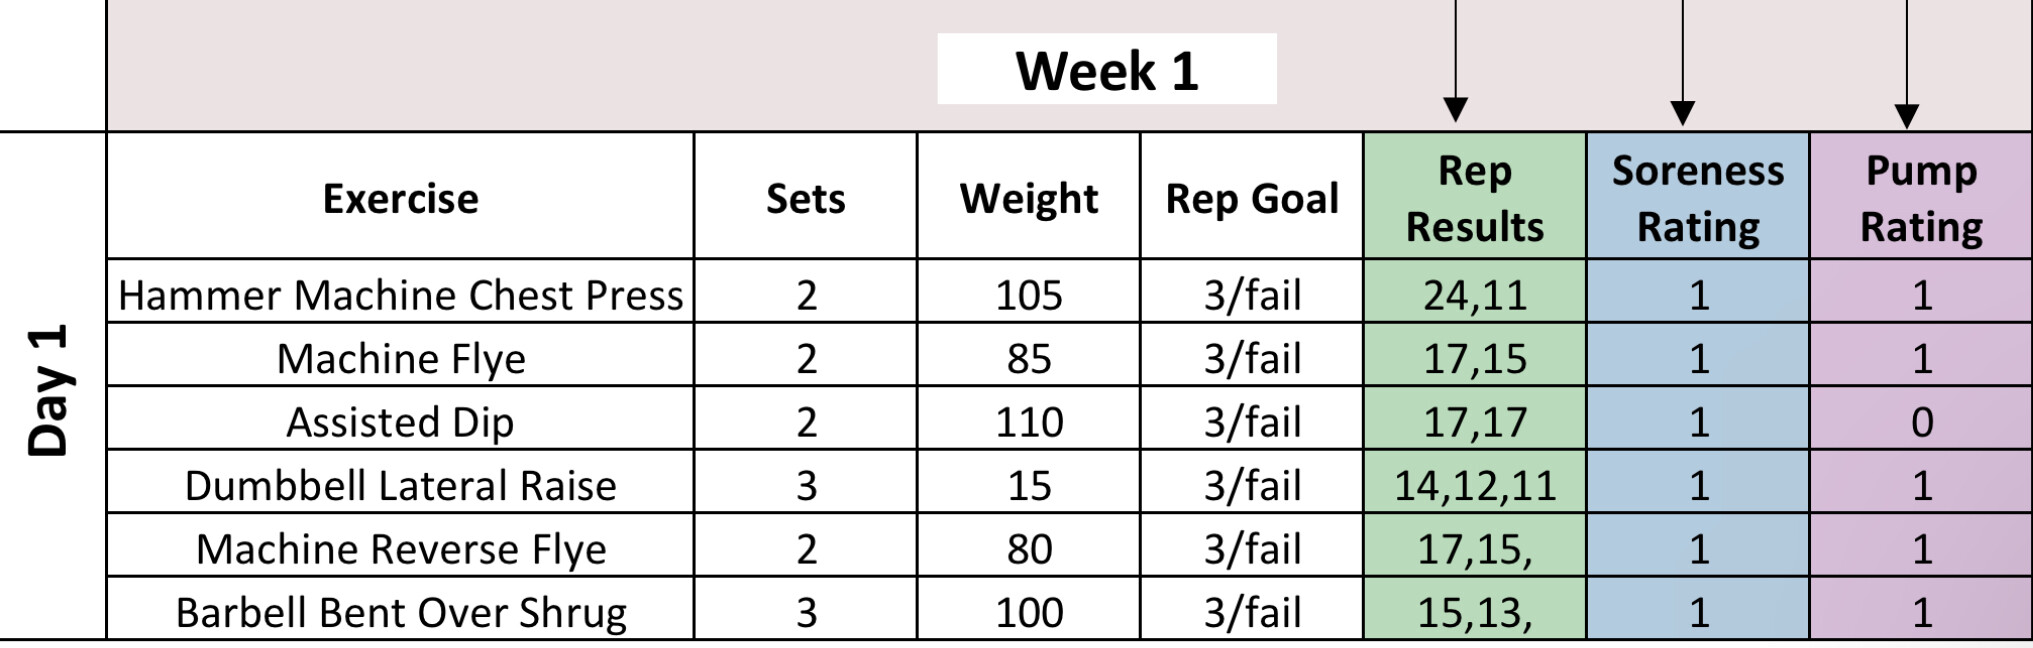Select rep results cell 14,12,11
Viewport: 2033px width, 648px height.
[1474, 485]
